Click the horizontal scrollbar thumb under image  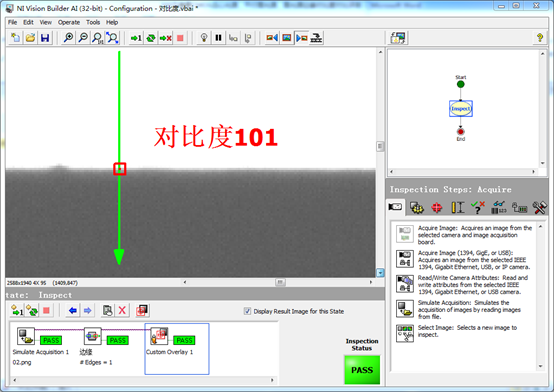[280, 282]
